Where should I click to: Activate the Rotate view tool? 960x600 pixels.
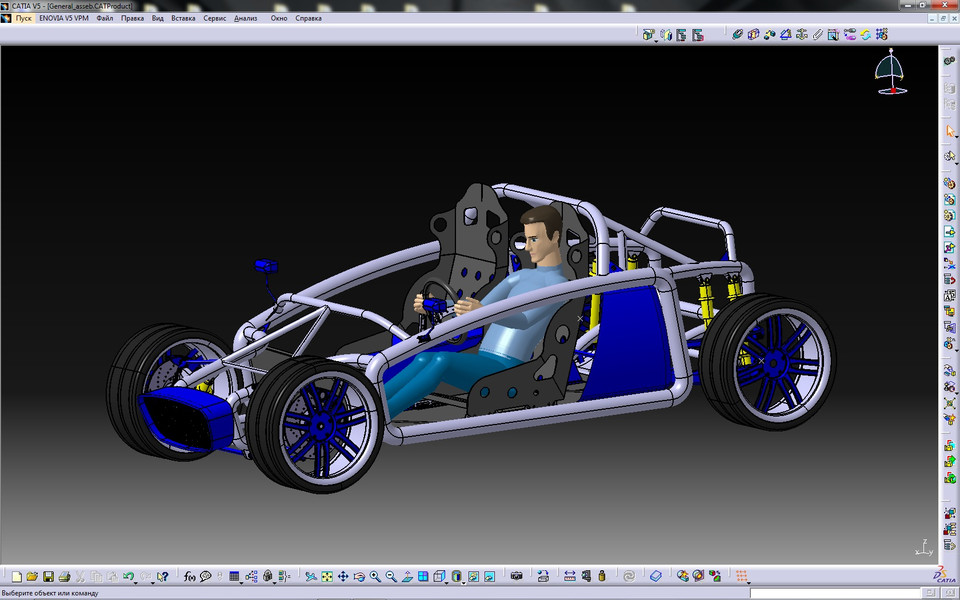(x=358, y=576)
